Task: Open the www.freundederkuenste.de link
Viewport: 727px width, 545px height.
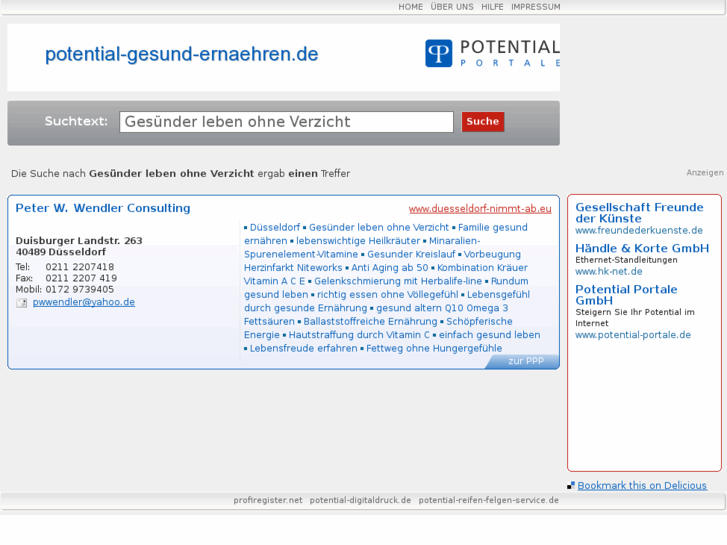Action: tap(639, 231)
